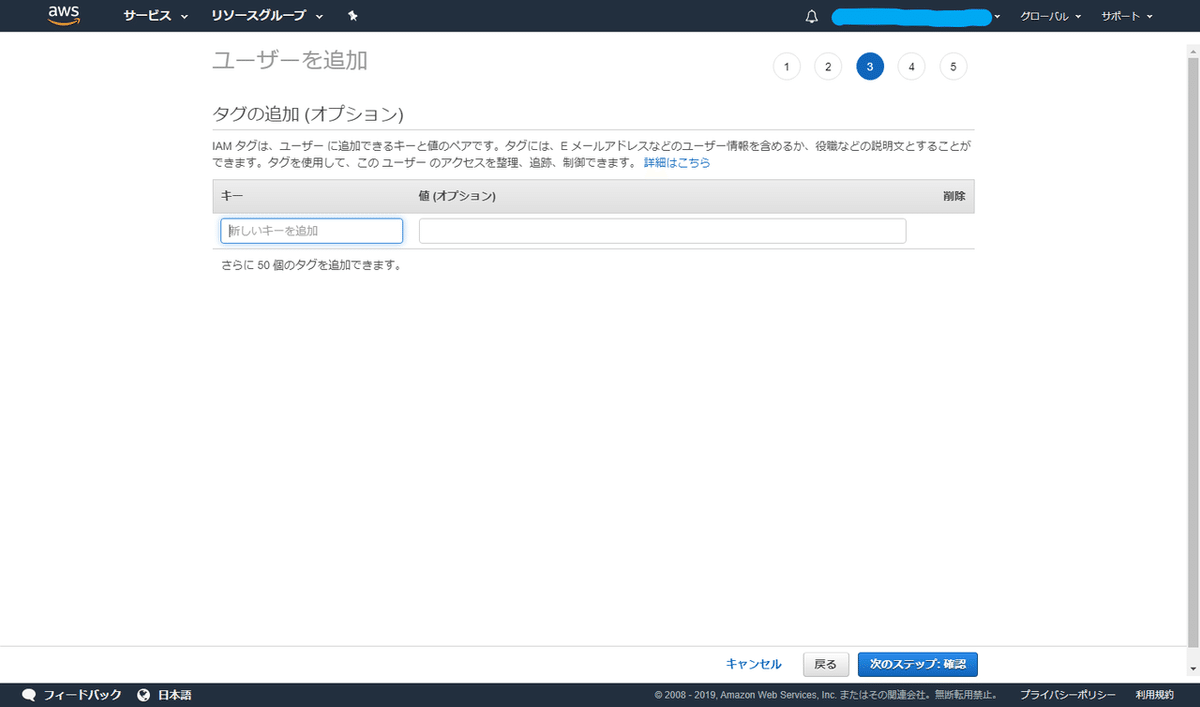Image resolution: width=1200 pixels, height=707 pixels.
Task: Click the AWS logo to go home
Action: click(64, 15)
